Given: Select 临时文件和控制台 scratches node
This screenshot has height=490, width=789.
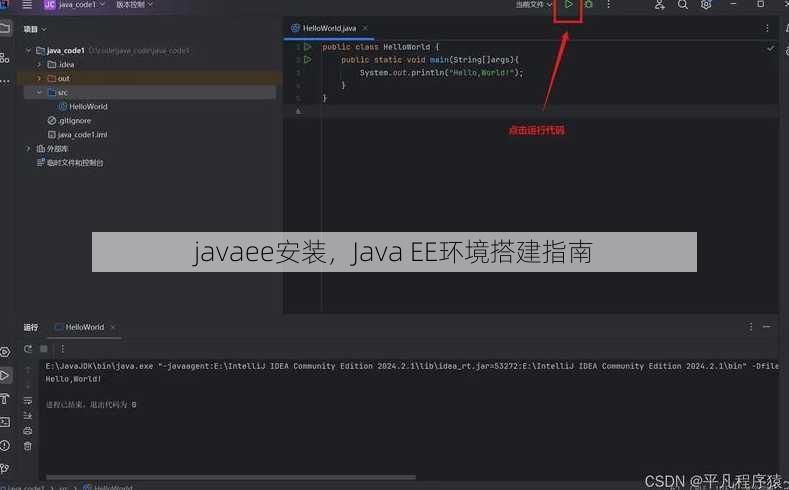Looking at the screenshot, I should [x=70, y=163].
